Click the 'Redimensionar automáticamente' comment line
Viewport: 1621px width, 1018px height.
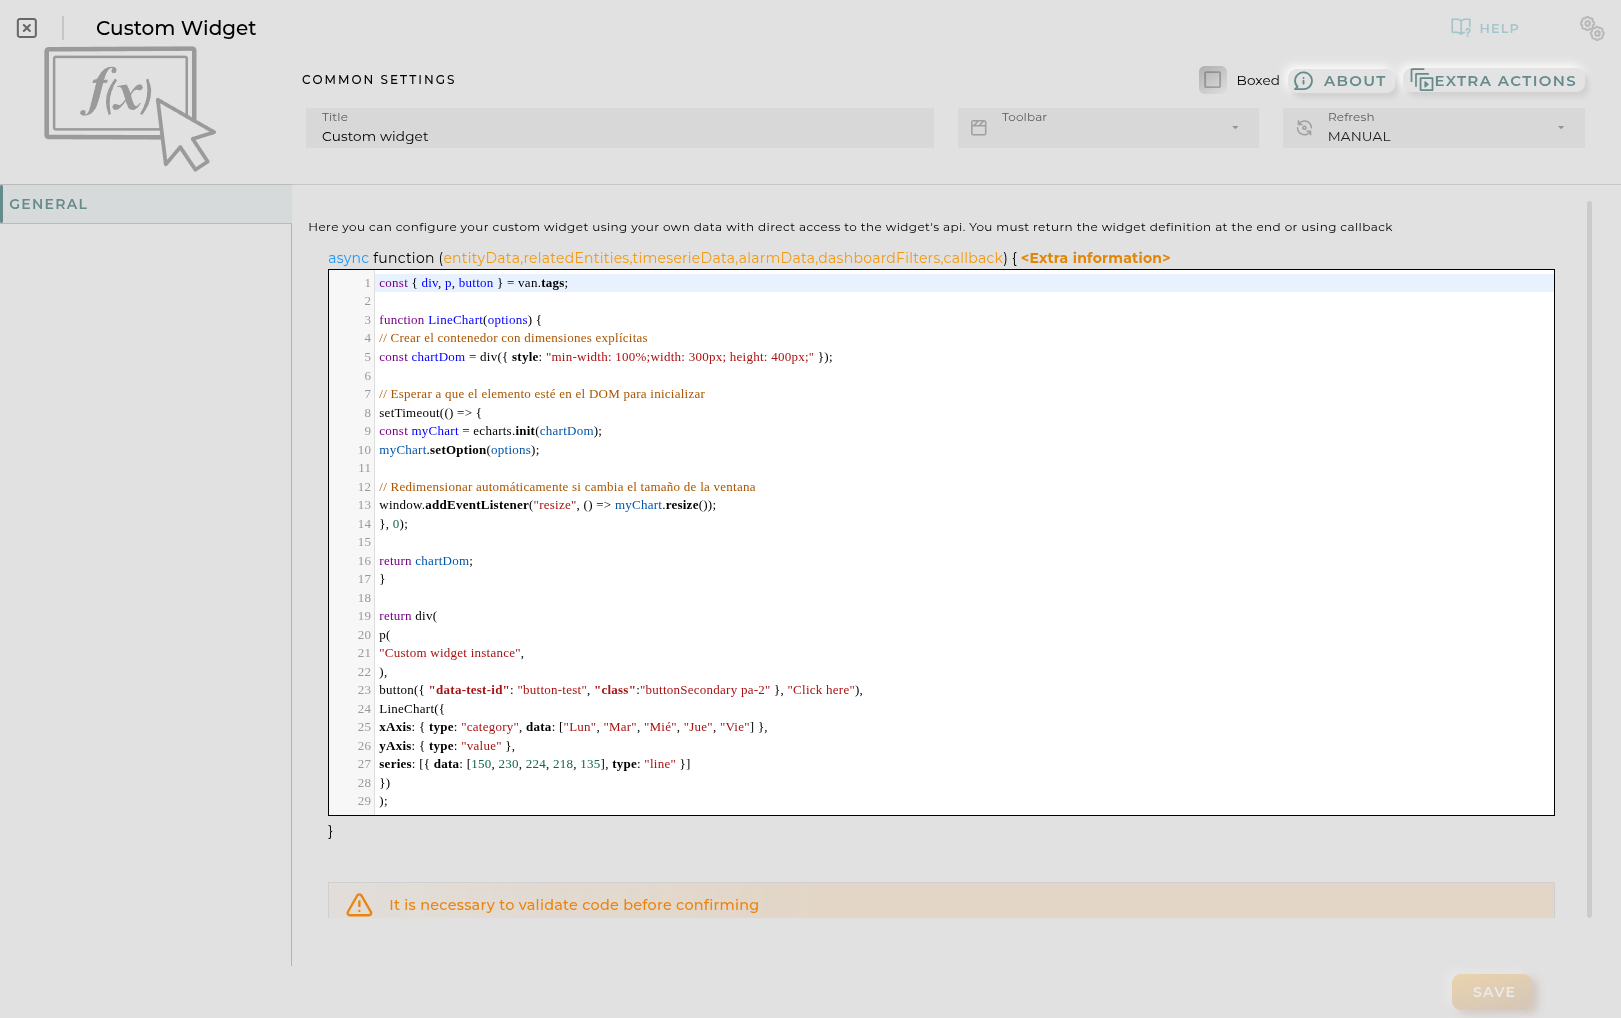click(x=567, y=487)
